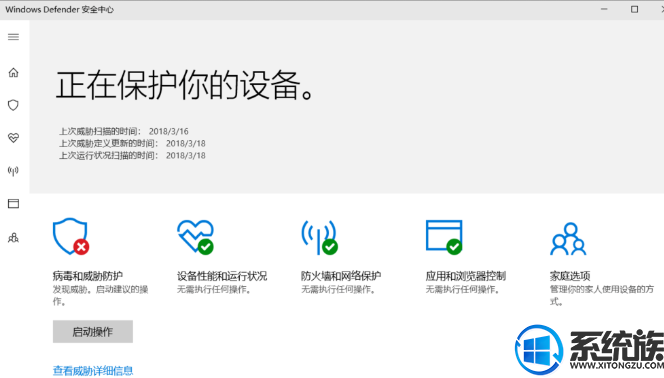Click the last threat scan date 2018/3/16
The width and height of the screenshot is (664, 378).
point(169,131)
